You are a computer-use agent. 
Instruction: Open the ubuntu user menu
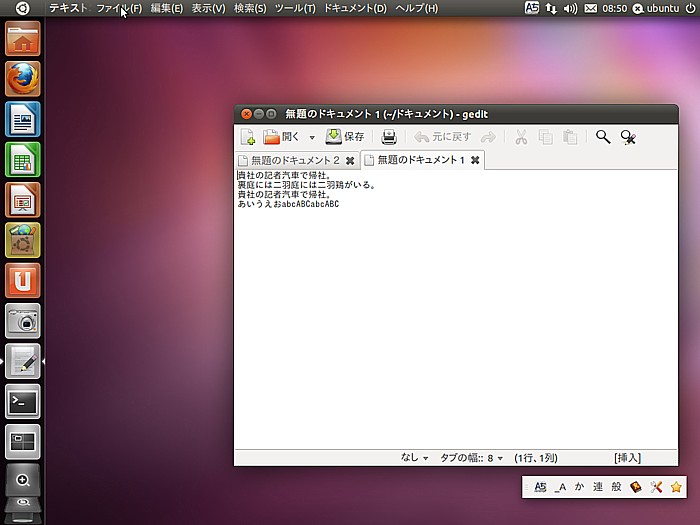[x=656, y=8]
